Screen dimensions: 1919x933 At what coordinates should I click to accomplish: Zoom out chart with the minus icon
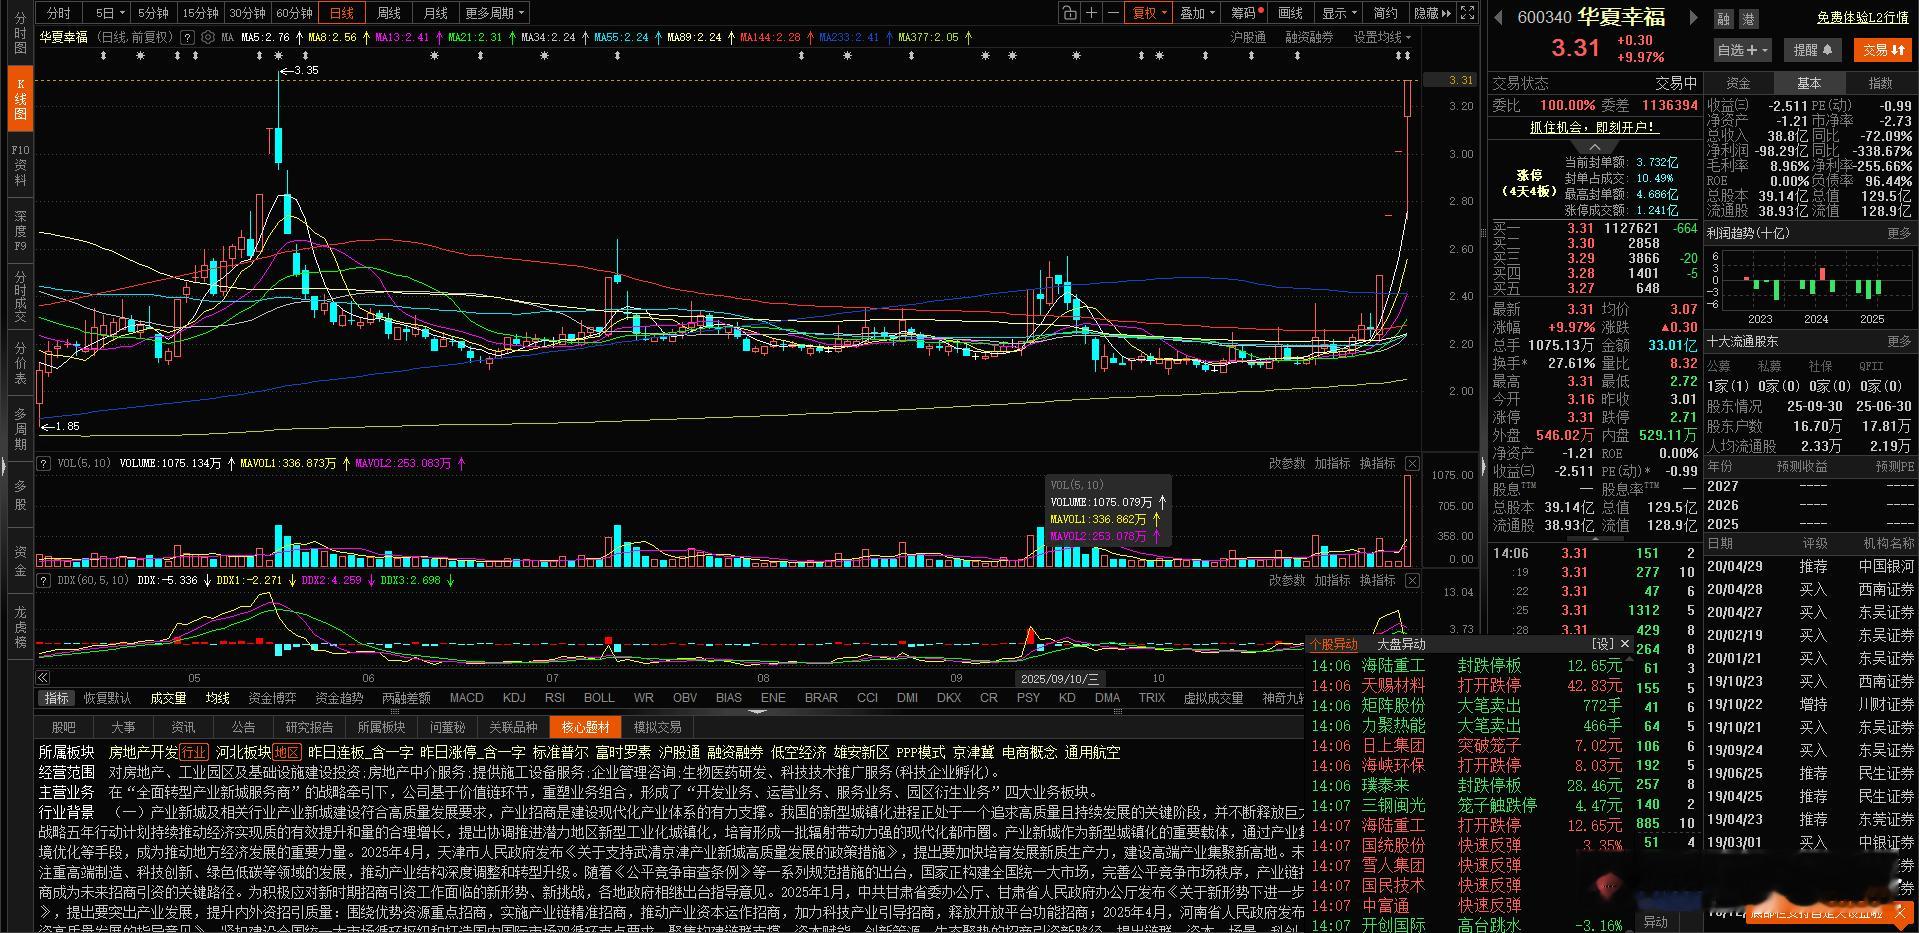tap(1113, 13)
